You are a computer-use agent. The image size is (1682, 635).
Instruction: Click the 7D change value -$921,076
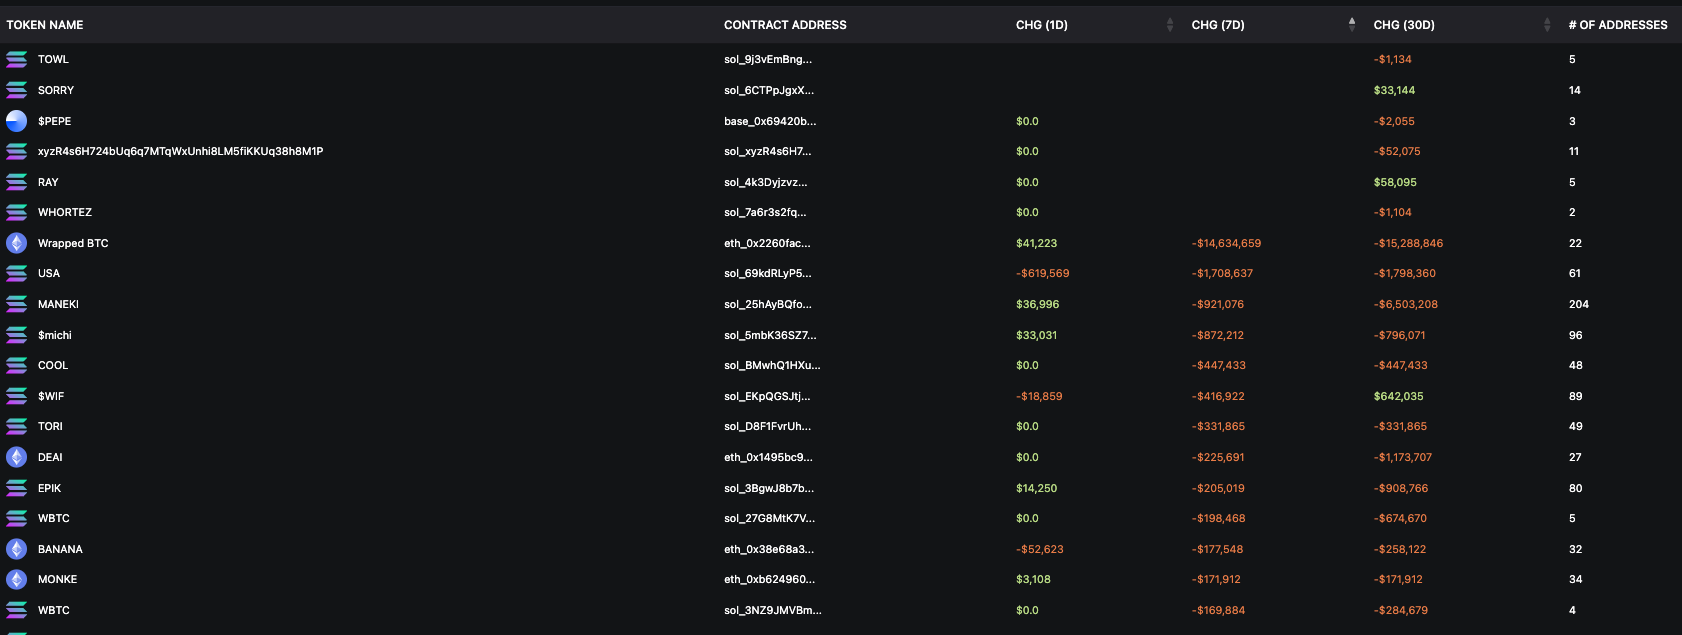1218,304
